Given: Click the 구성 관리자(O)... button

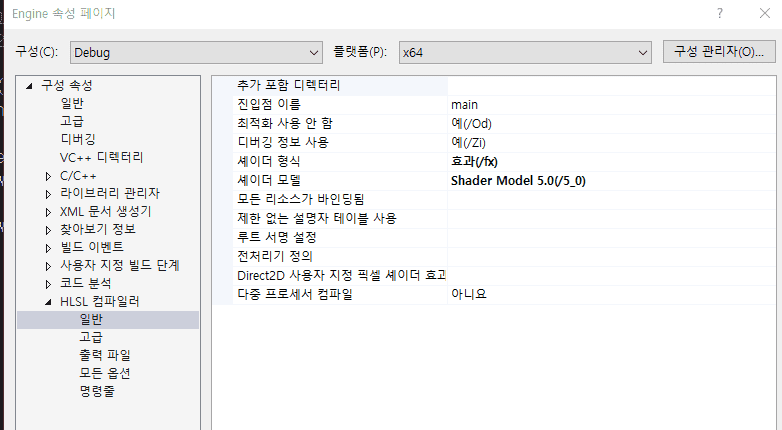Looking at the screenshot, I should coord(719,51).
